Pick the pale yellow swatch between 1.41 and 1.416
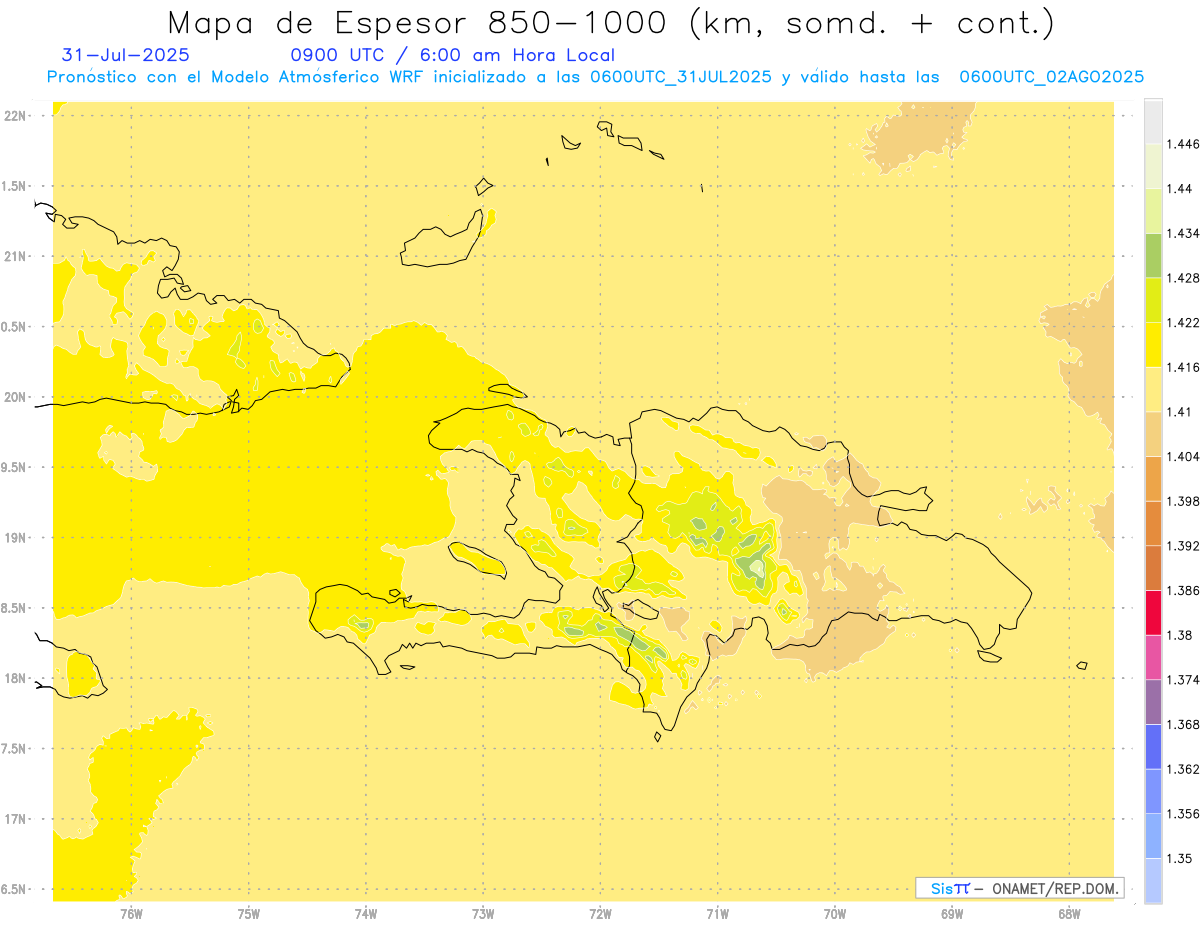Viewport: 1200px width, 927px height. point(1153,390)
